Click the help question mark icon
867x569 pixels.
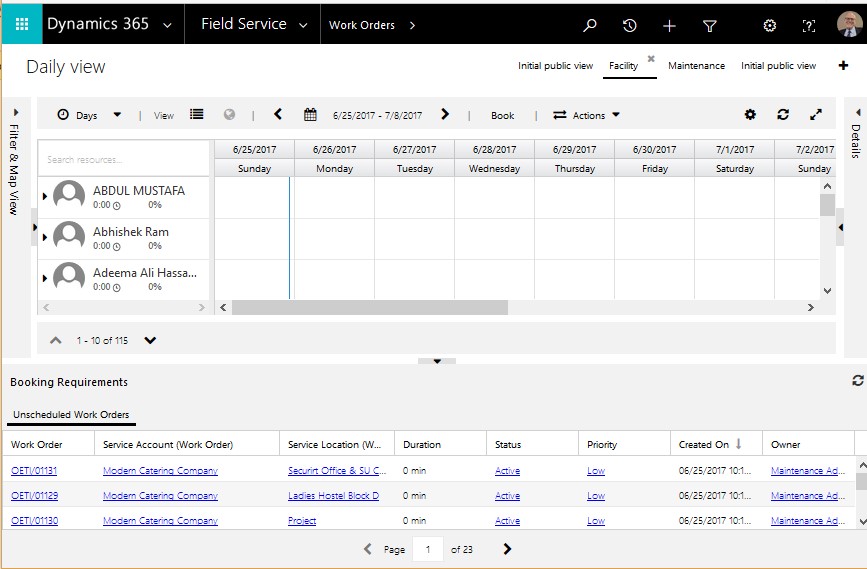(x=808, y=25)
